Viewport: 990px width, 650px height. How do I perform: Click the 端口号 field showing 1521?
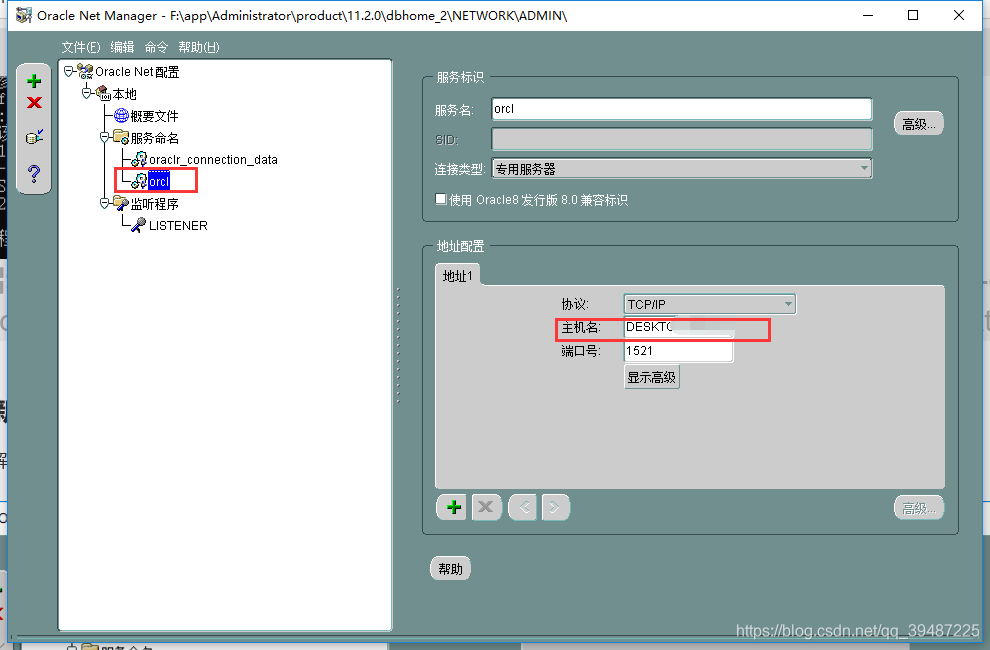pos(679,351)
